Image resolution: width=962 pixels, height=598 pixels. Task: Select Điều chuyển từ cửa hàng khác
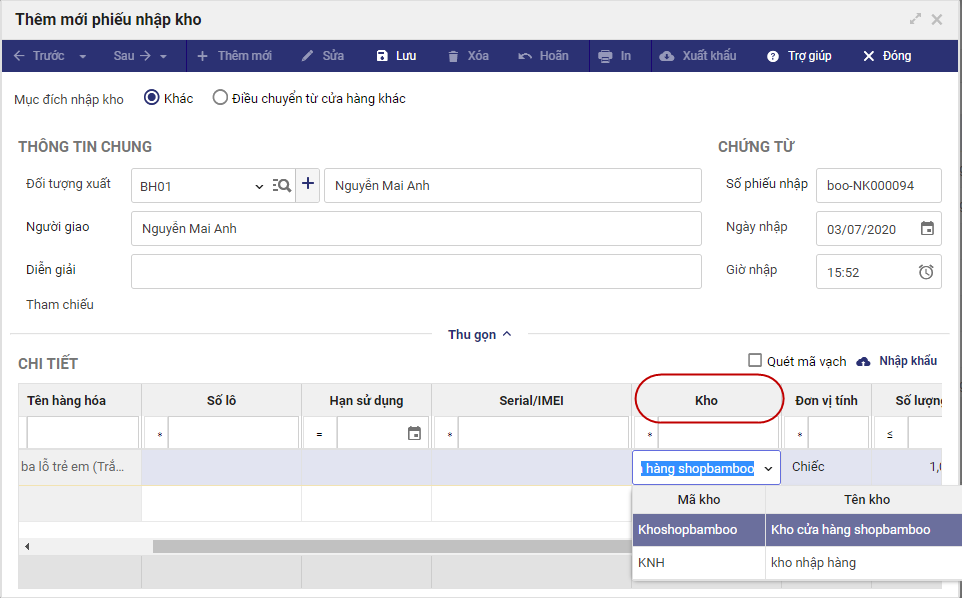point(220,98)
